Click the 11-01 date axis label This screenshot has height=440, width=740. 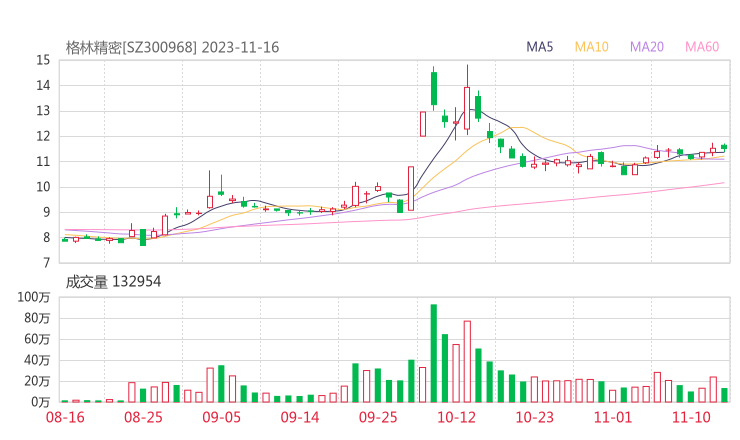click(613, 417)
